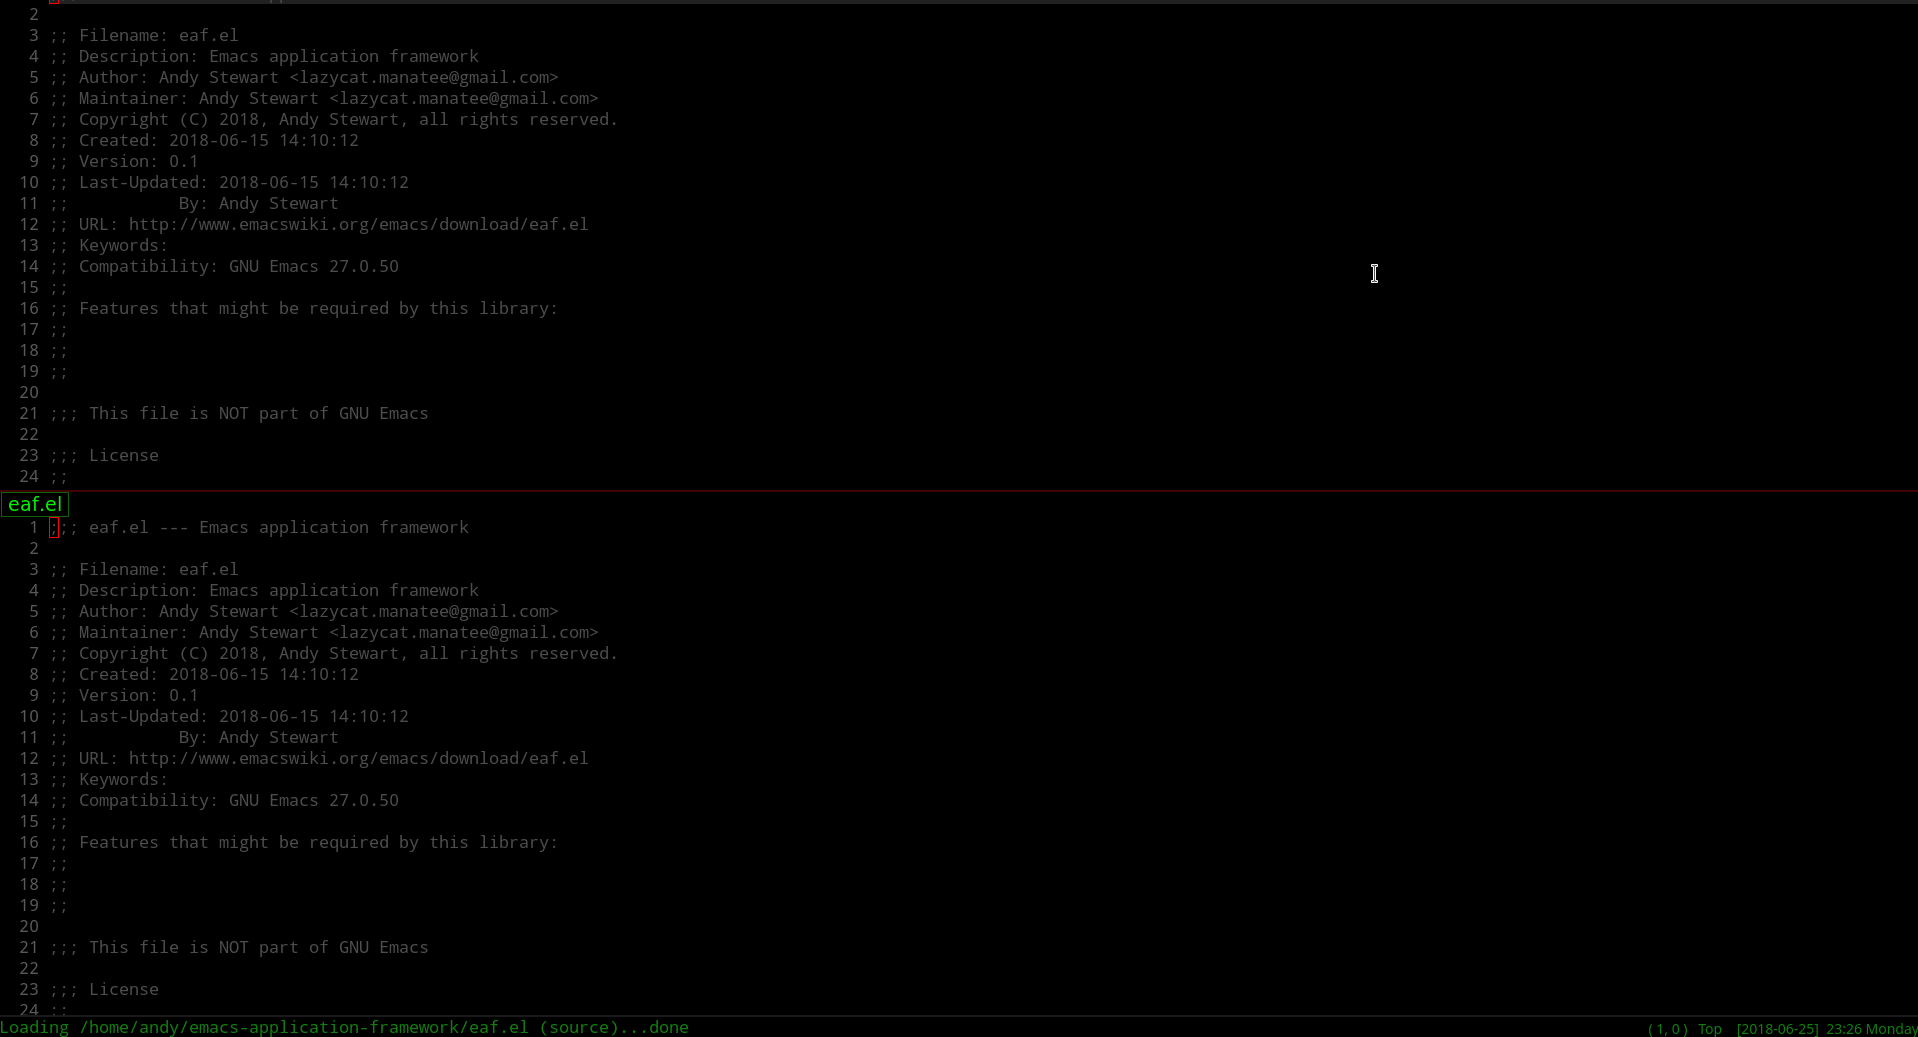The image size is (1918, 1037).
Task: Open the emacswiki URL in upper window
Action: click(359, 224)
